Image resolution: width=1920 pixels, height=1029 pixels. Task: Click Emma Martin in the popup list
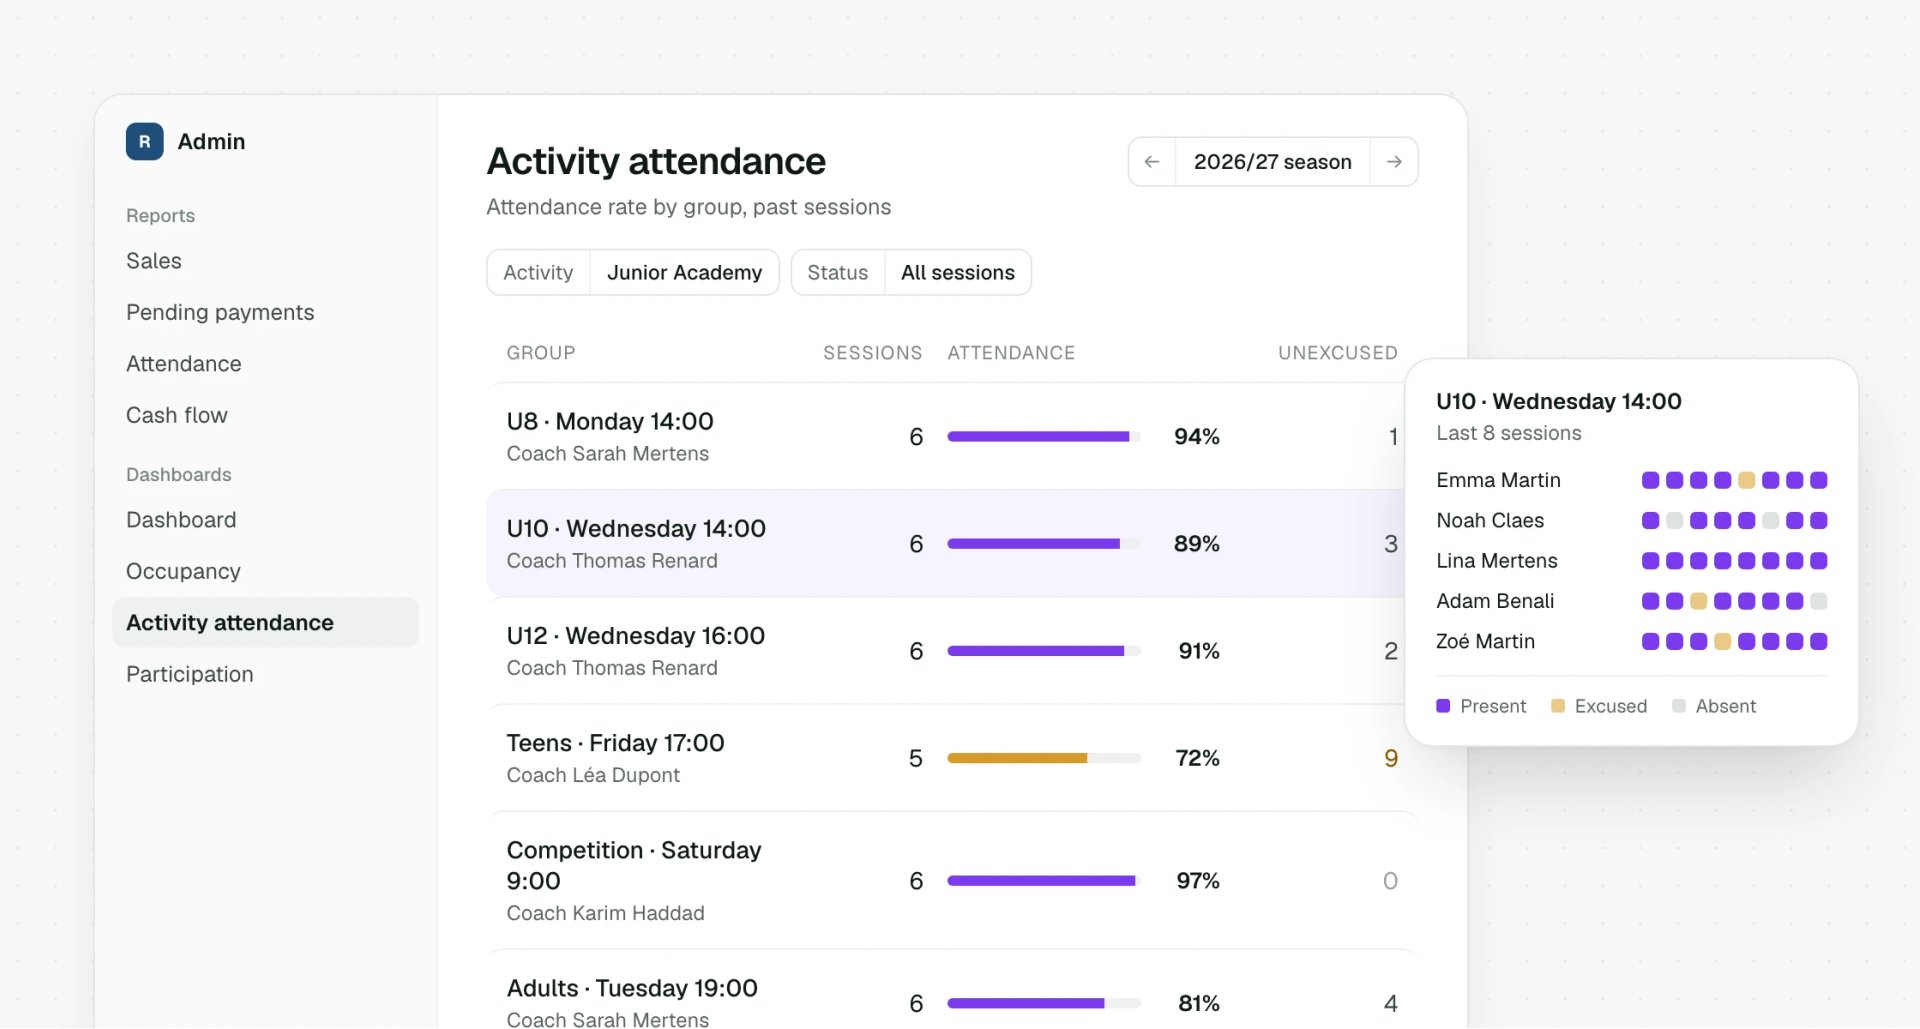(x=1498, y=480)
